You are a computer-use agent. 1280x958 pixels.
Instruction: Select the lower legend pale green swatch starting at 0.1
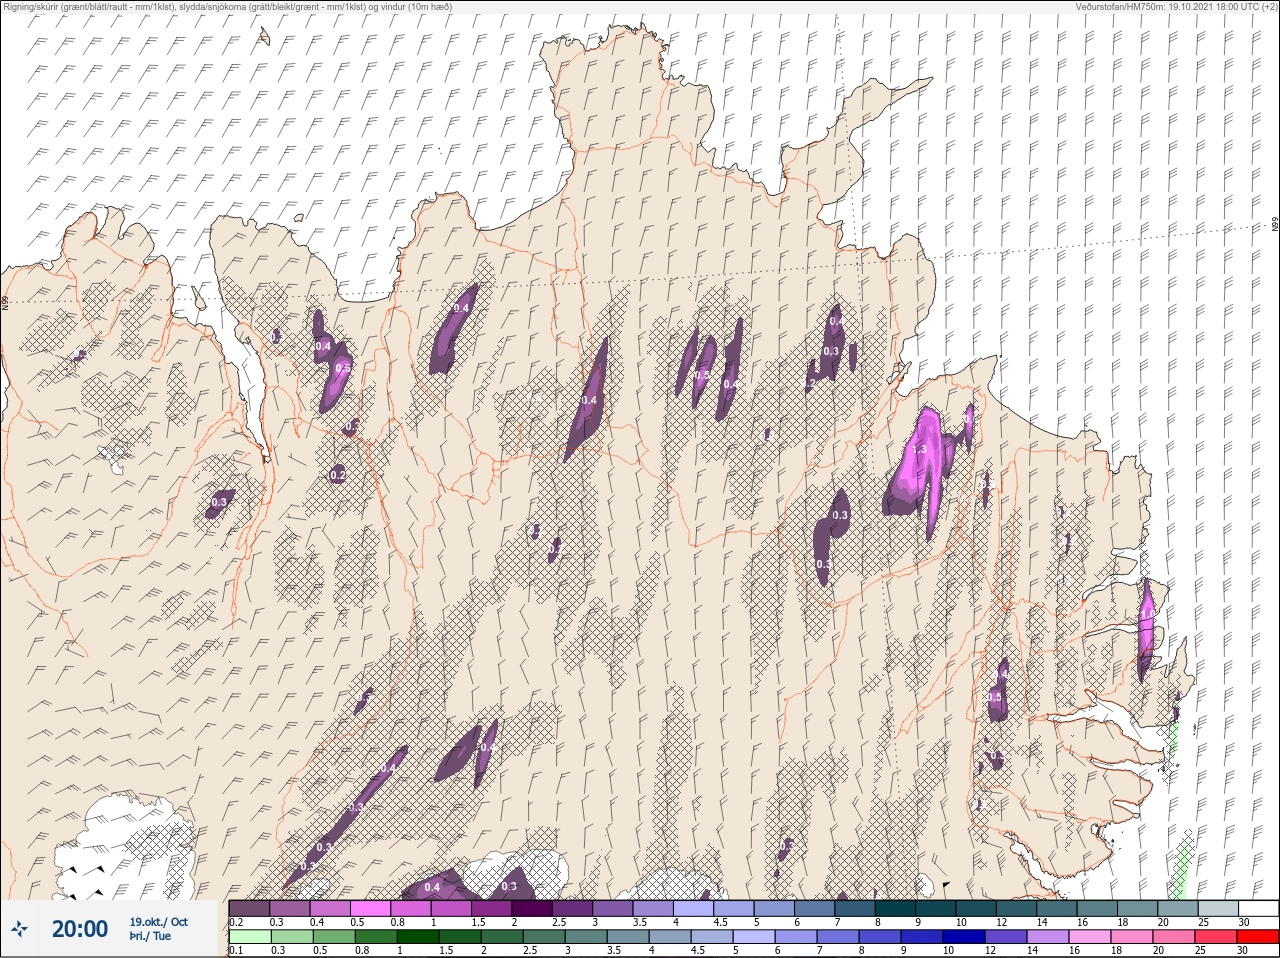click(x=249, y=937)
